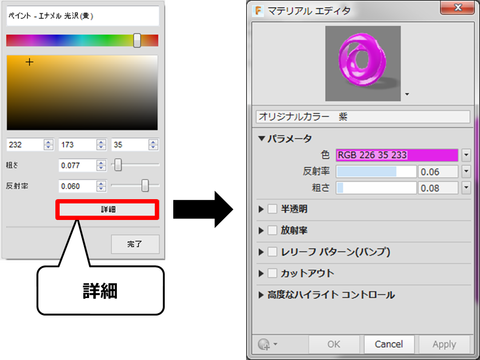Close the マテリアル エディタ window
Viewport: 480px width, 360px height.
pos(457,7)
